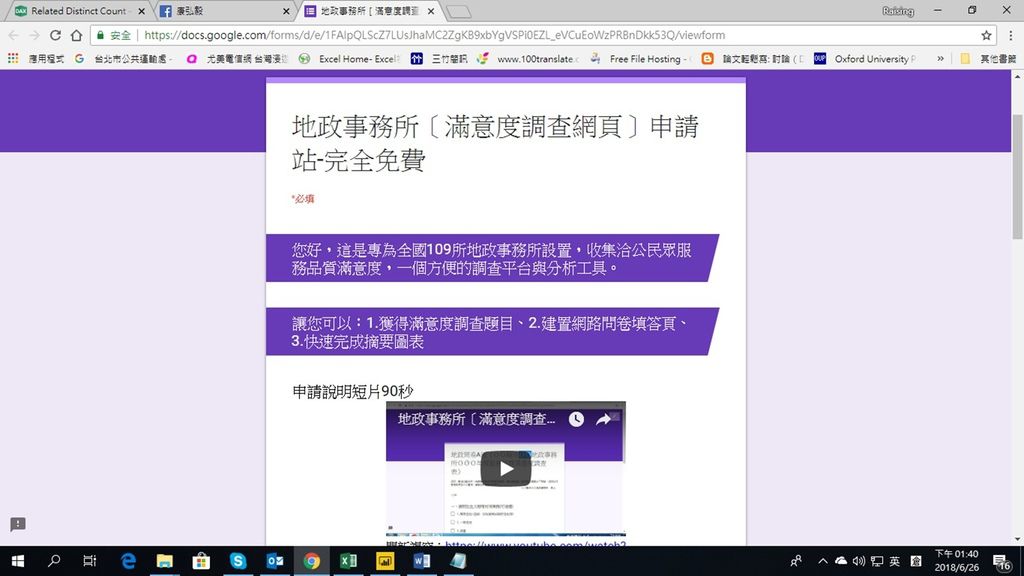Open the network icon in system tray
This screenshot has height=576, width=1024.
tap(877, 561)
